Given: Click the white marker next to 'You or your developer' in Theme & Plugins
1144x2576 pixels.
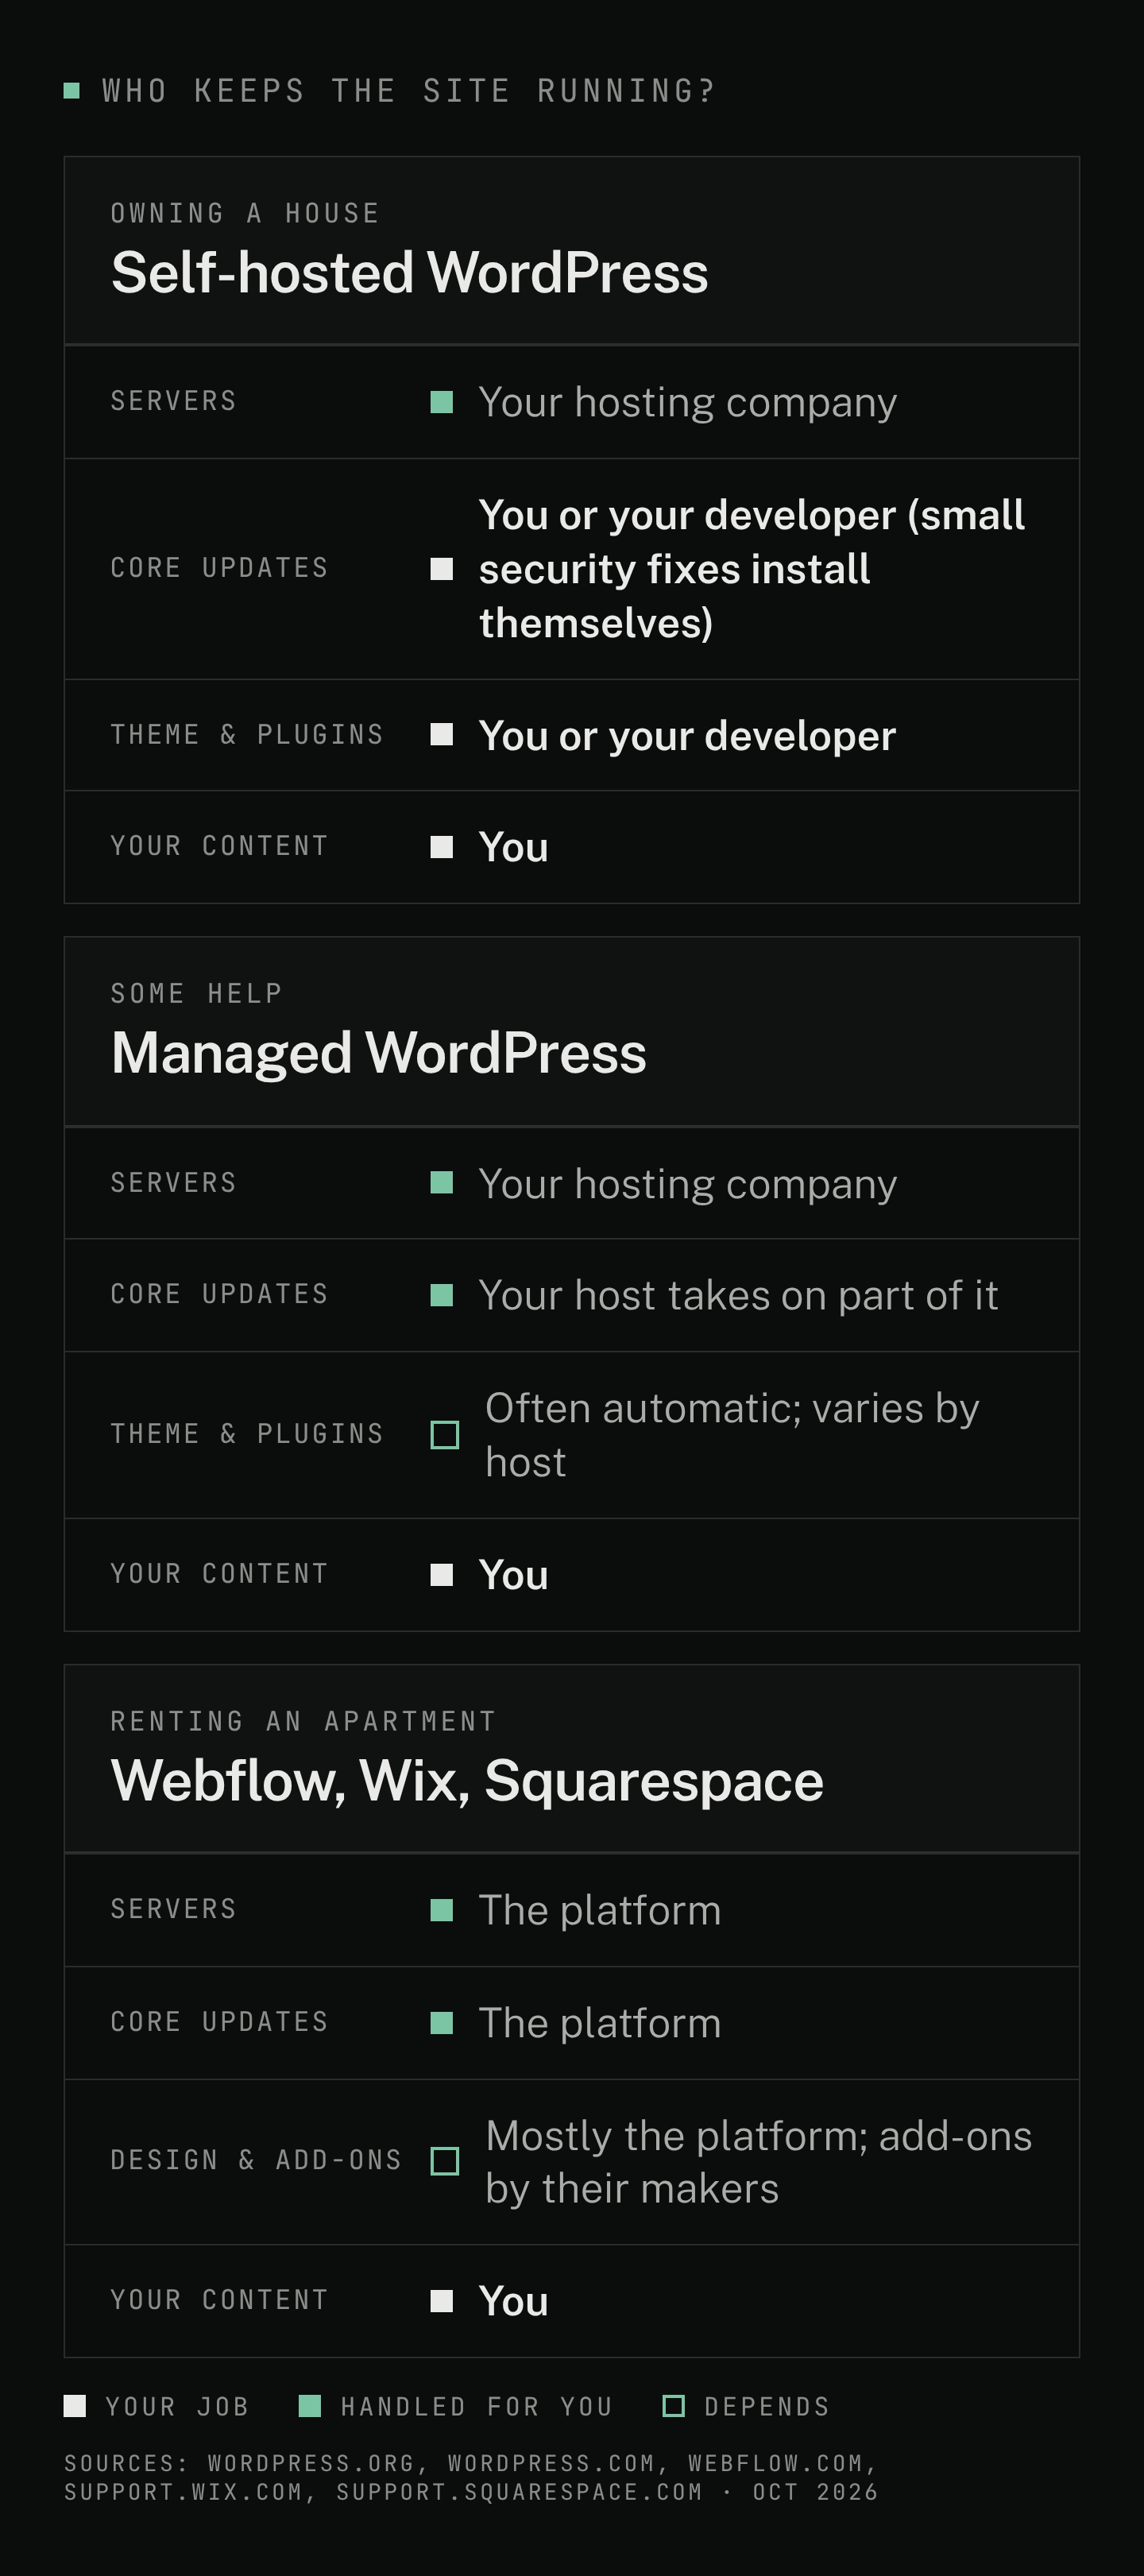Looking at the screenshot, I should [x=441, y=735].
